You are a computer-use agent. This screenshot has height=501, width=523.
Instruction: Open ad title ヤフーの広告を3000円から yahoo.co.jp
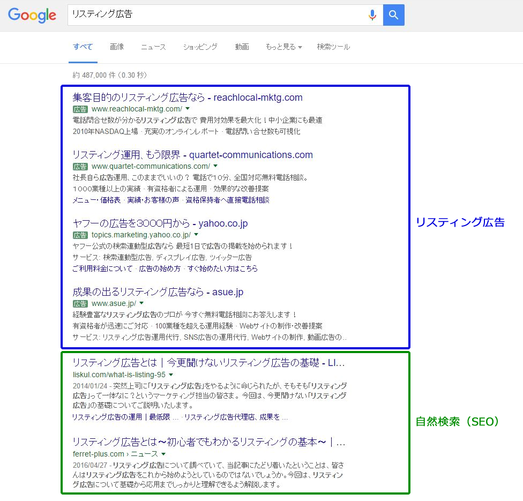tap(160, 223)
